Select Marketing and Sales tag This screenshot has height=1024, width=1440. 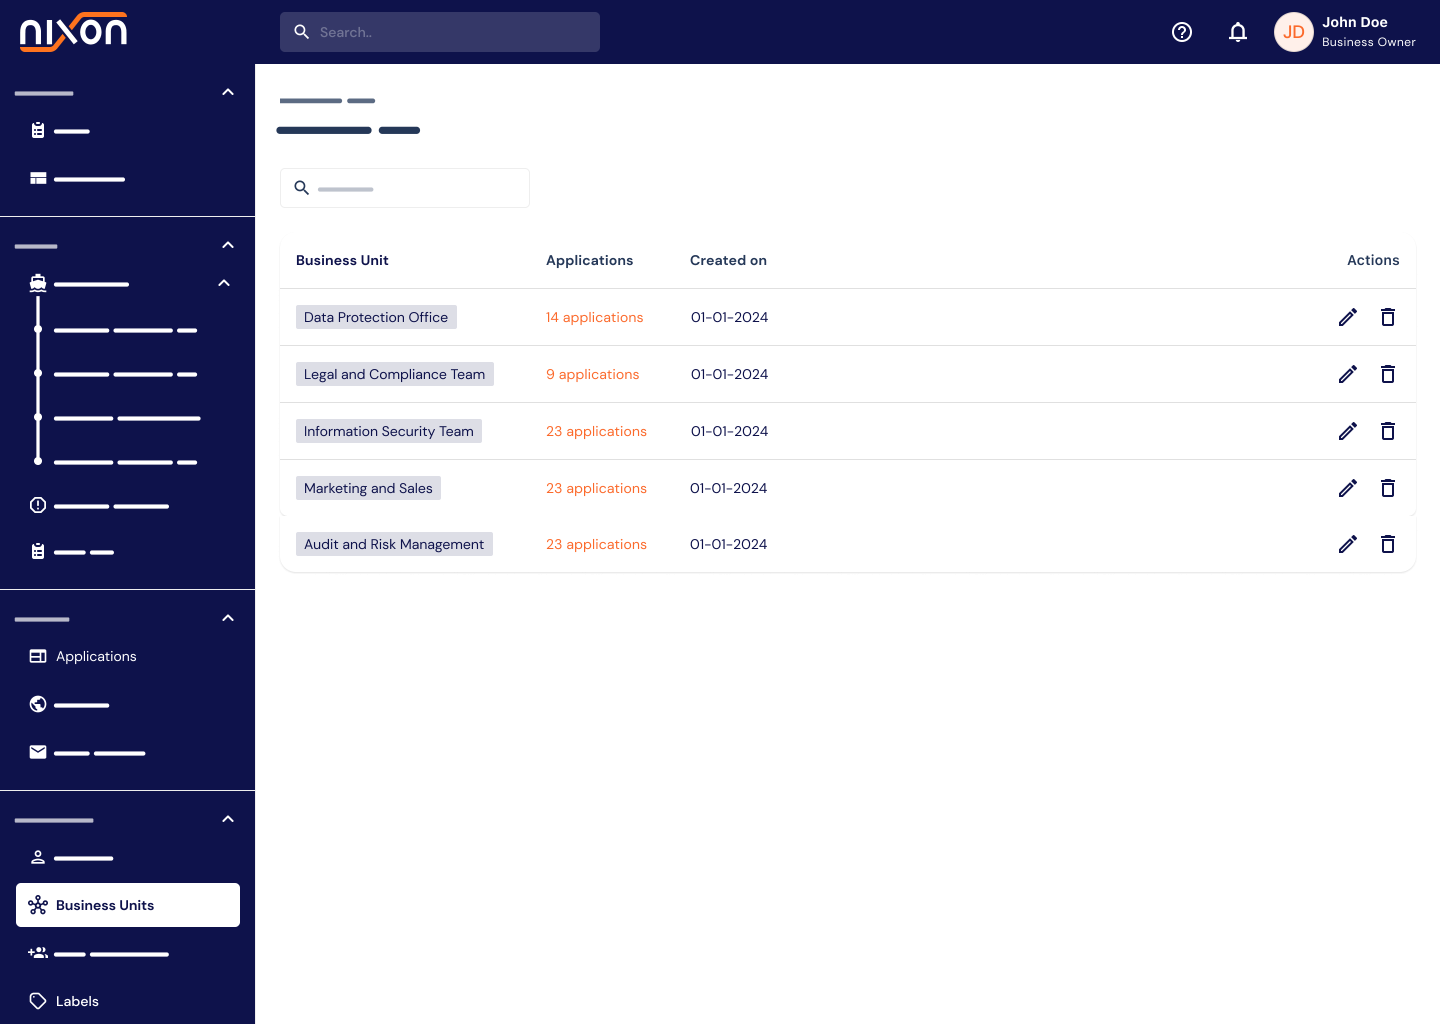coord(368,488)
